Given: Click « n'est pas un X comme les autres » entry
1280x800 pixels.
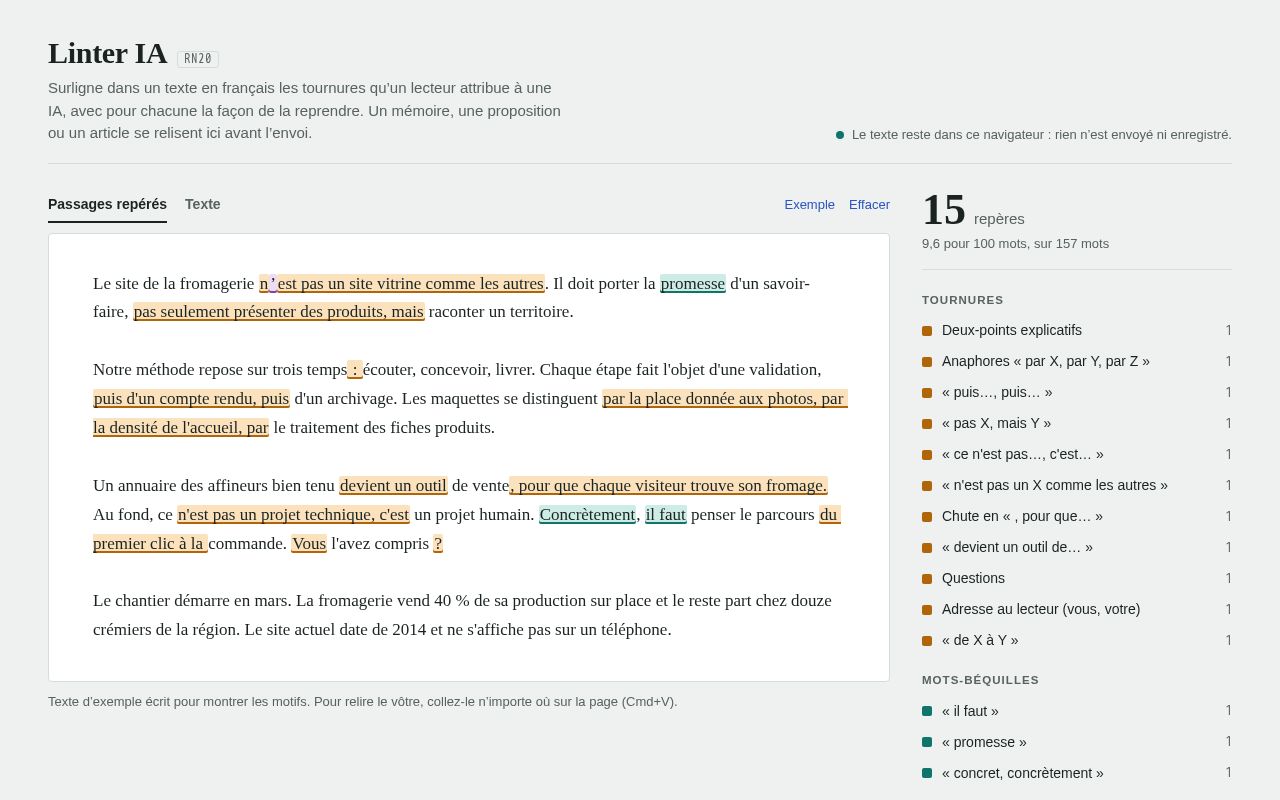Looking at the screenshot, I should point(1077,486).
